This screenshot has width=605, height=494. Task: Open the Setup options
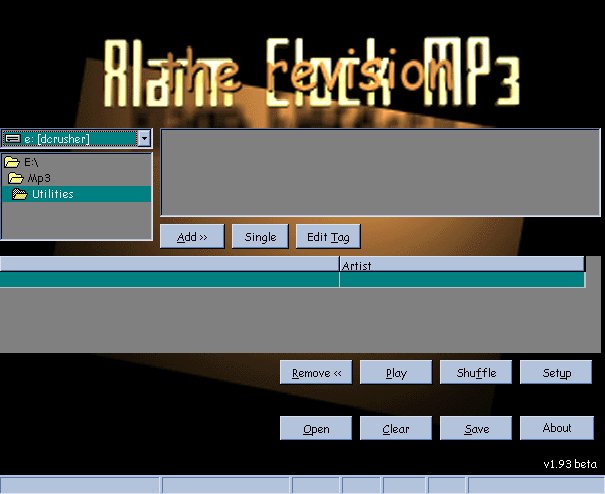coord(556,372)
